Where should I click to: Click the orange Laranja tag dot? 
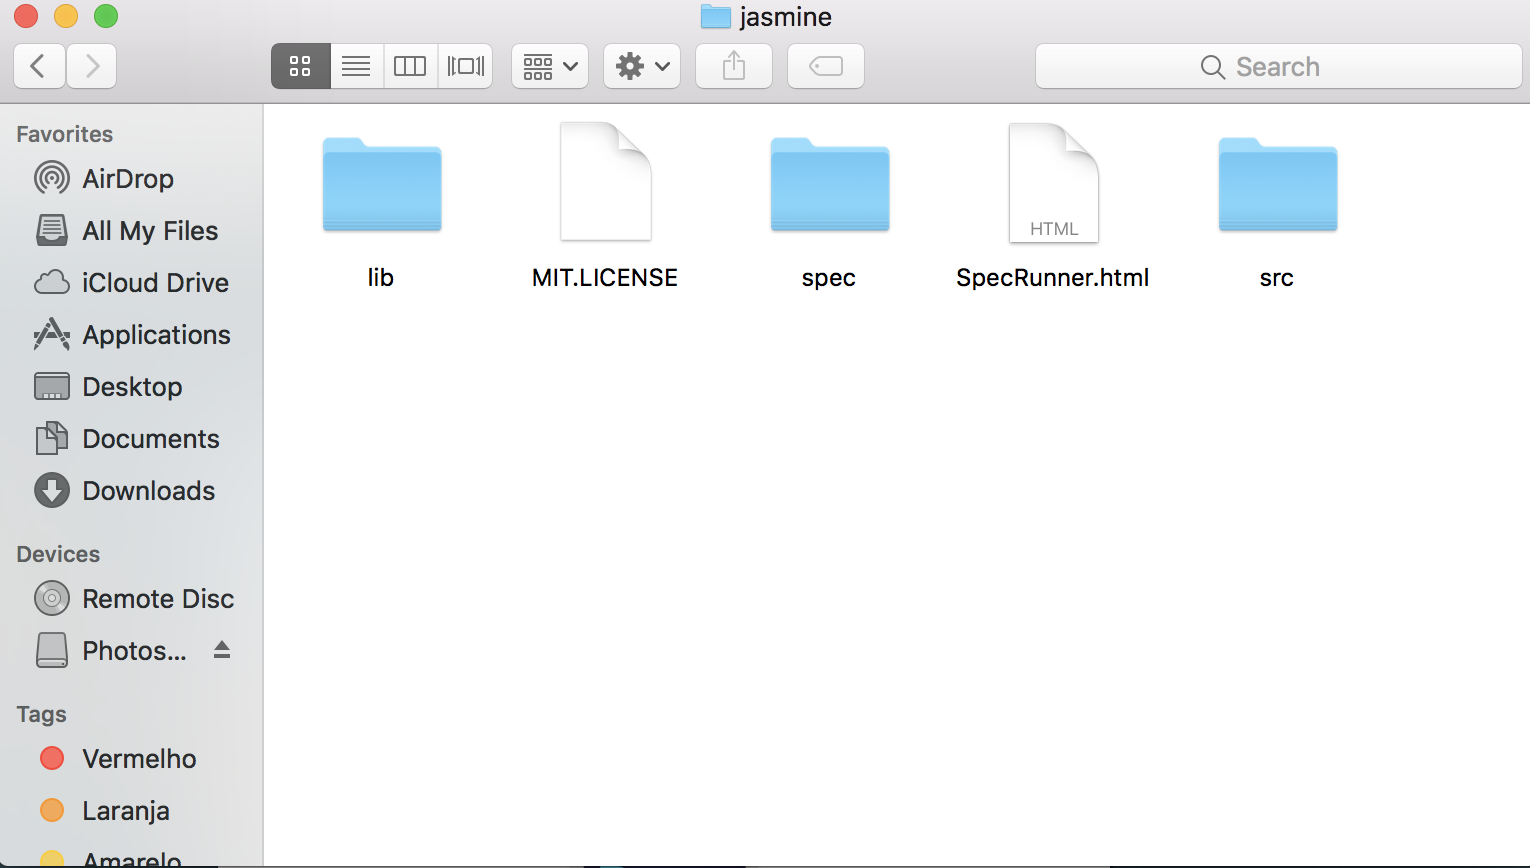pyautogui.click(x=52, y=810)
